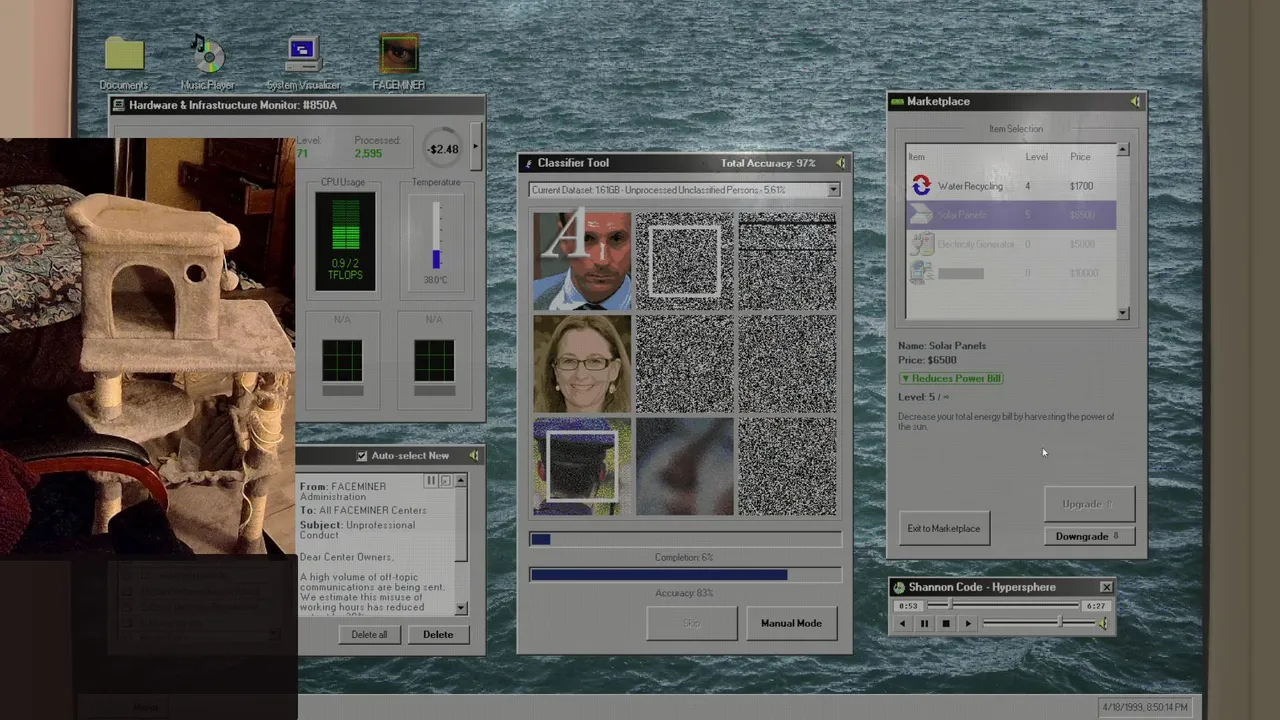
Task: Click the taskbar date and time clock
Action: [1145, 707]
